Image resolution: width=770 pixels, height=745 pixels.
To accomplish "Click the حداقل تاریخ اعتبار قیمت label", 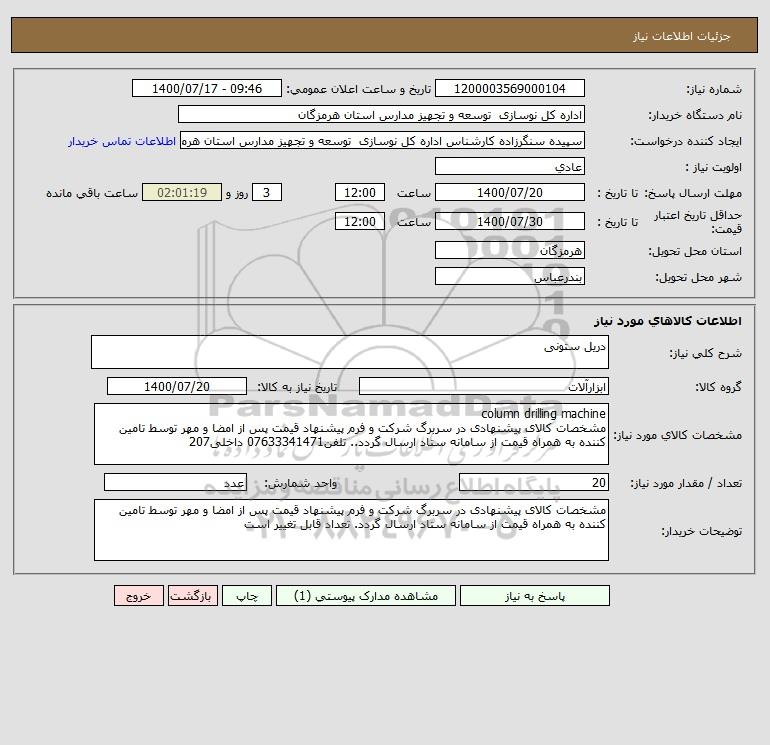I will (x=698, y=222).
